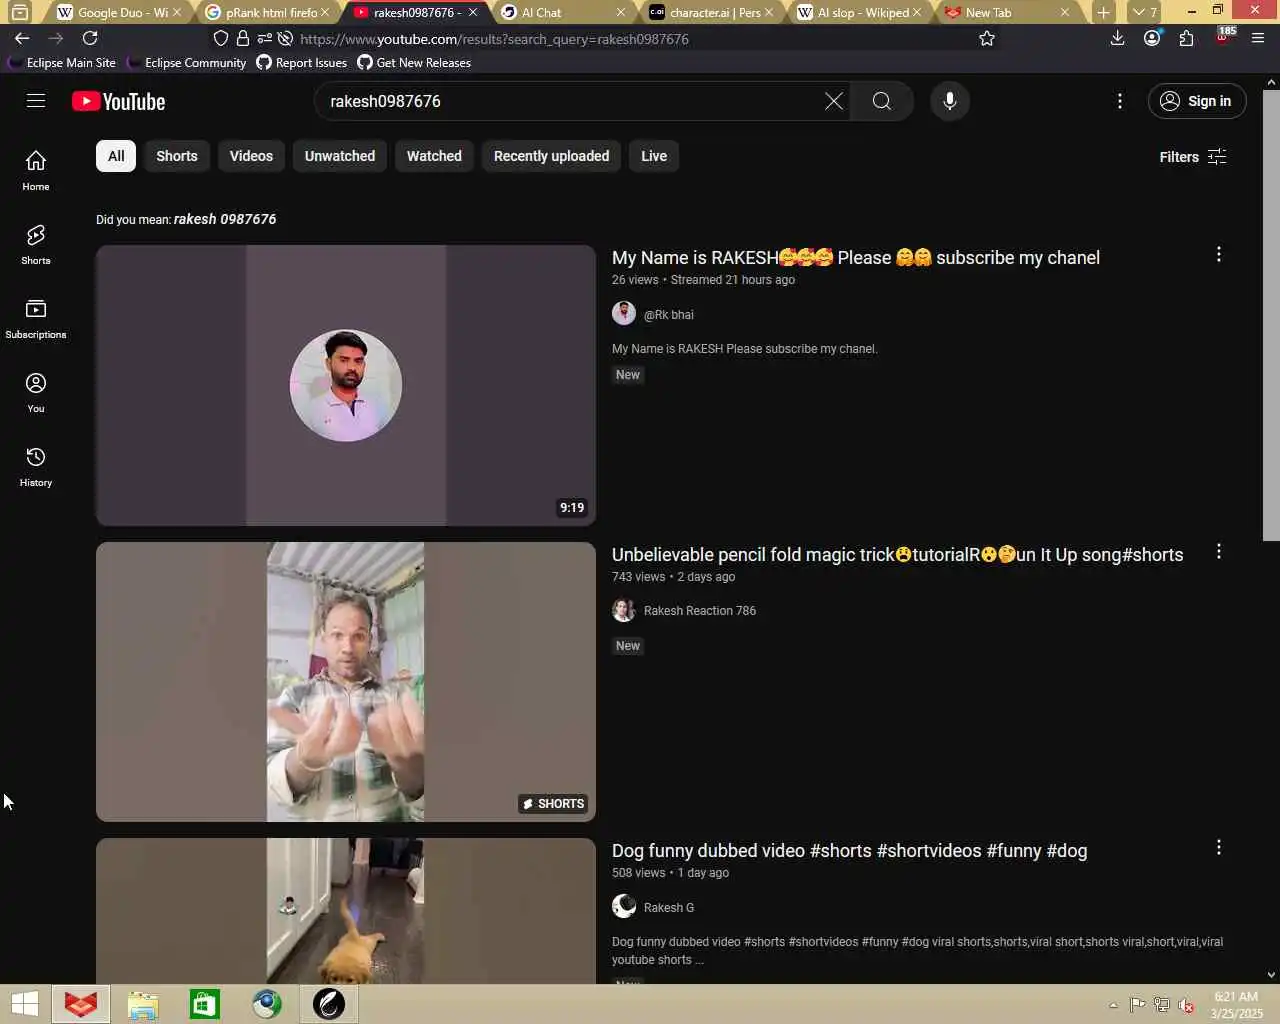This screenshot has height=1024, width=1280.
Task: Open the Firefox extensions puzzle icon
Action: [1186, 38]
